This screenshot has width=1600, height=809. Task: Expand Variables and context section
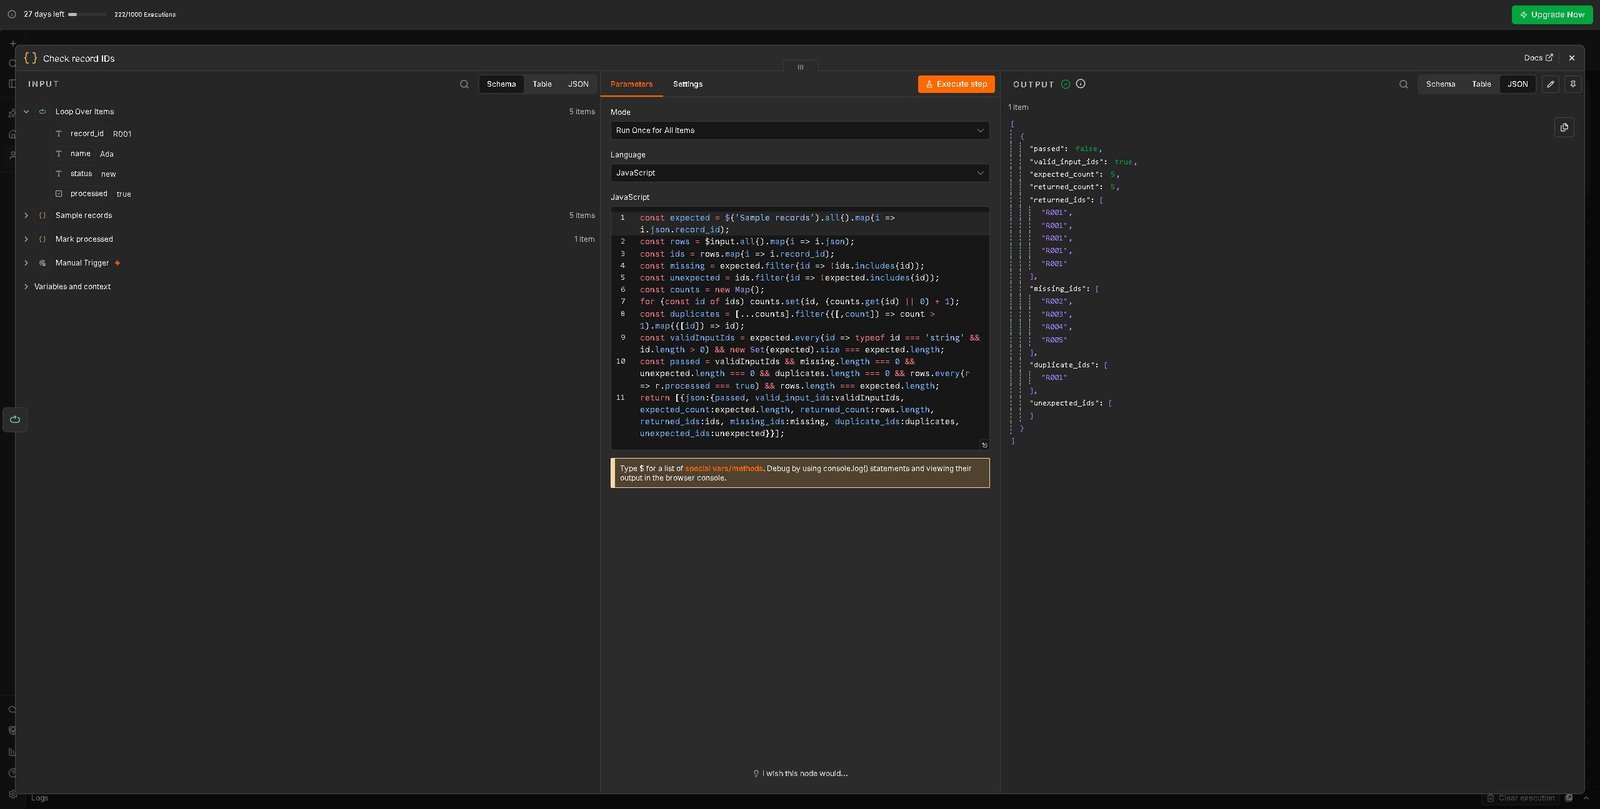[26, 287]
